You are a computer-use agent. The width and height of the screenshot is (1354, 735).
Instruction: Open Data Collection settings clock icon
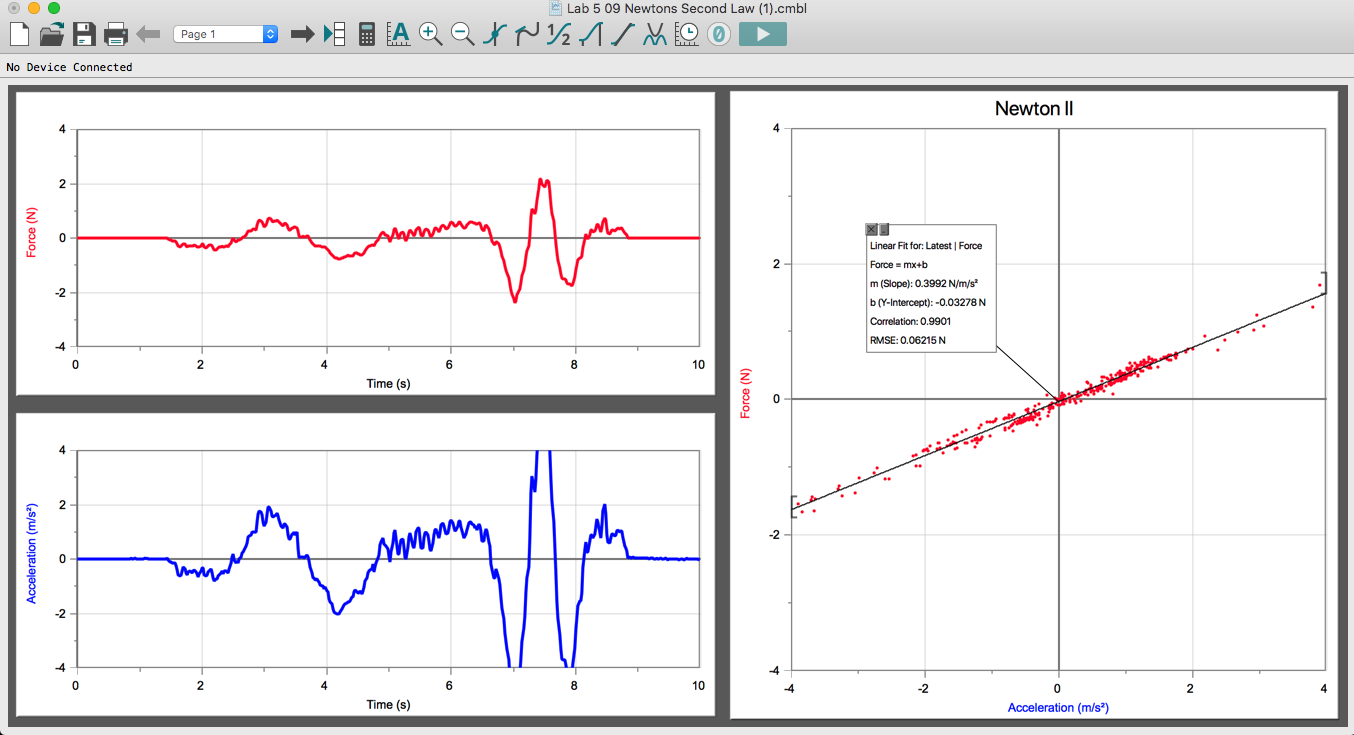pyautogui.click(x=687, y=34)
